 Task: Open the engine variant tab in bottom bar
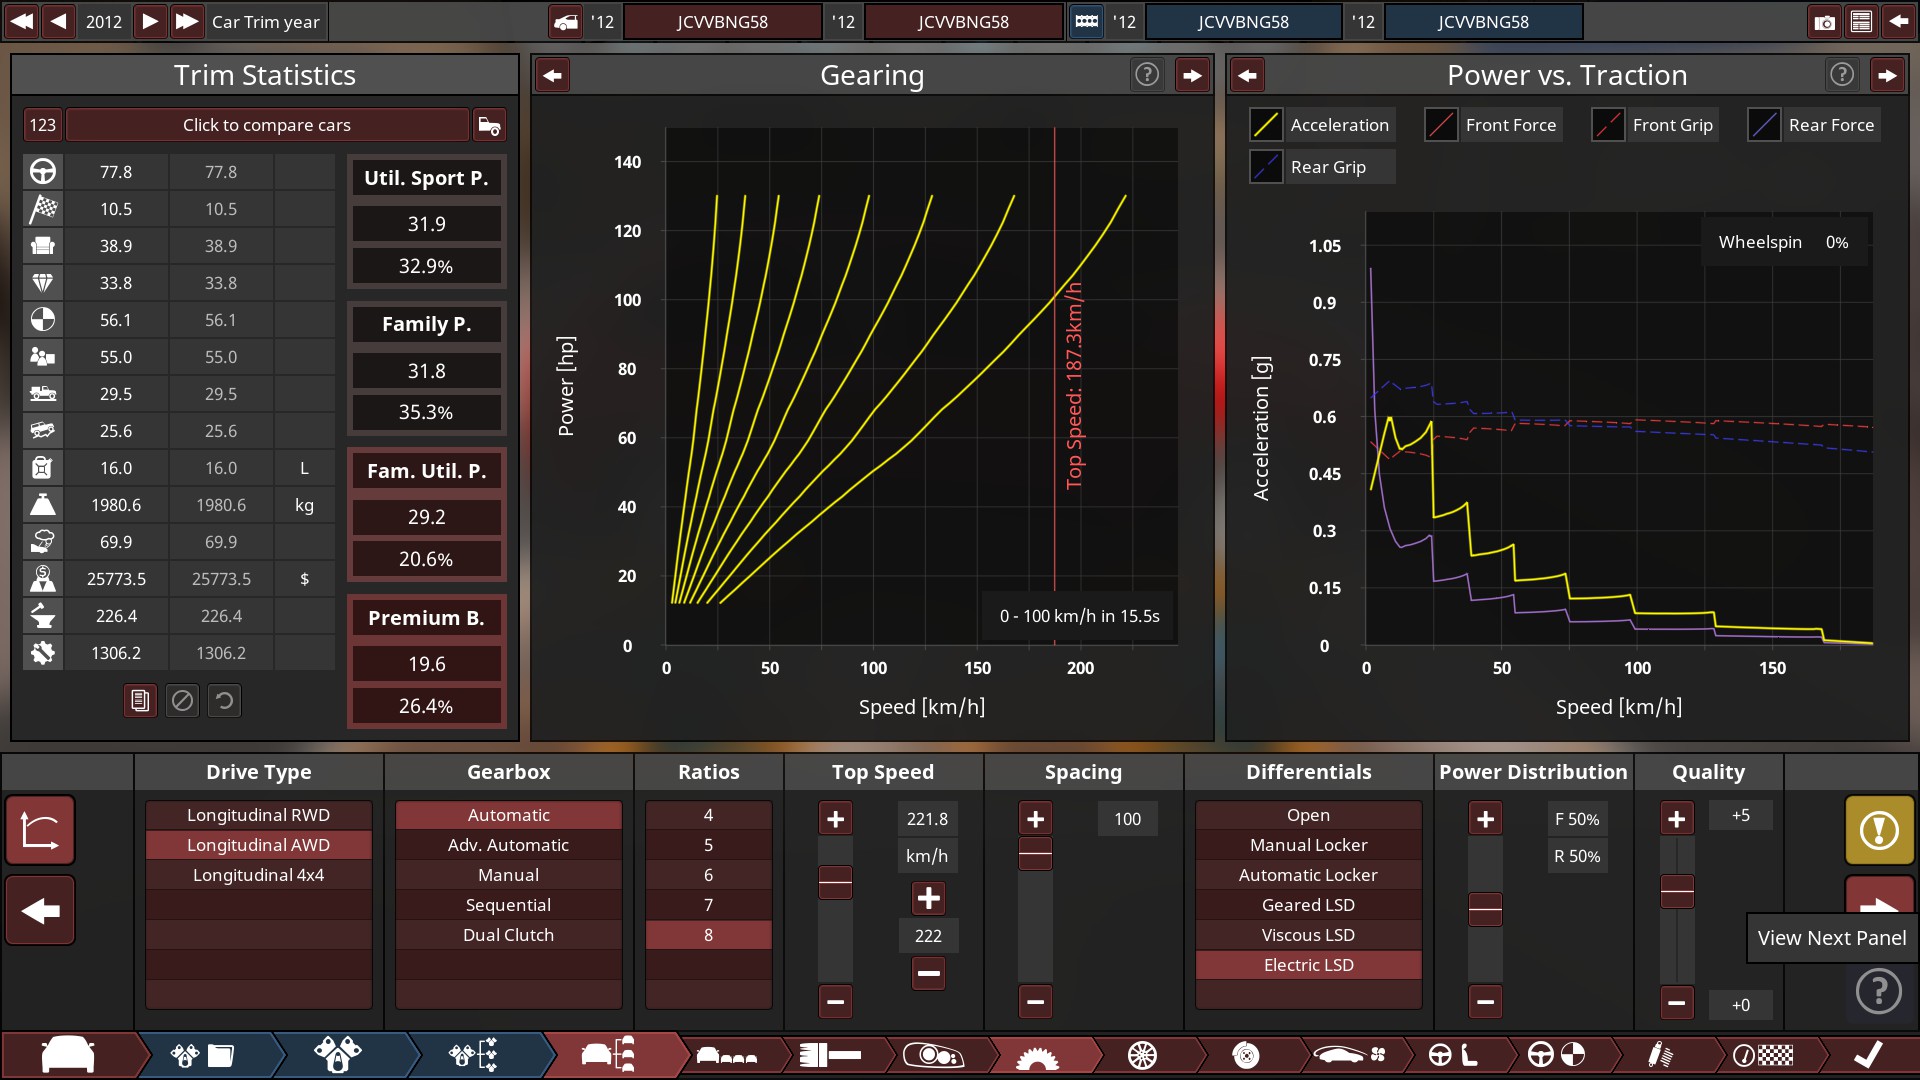(338, 1055)
